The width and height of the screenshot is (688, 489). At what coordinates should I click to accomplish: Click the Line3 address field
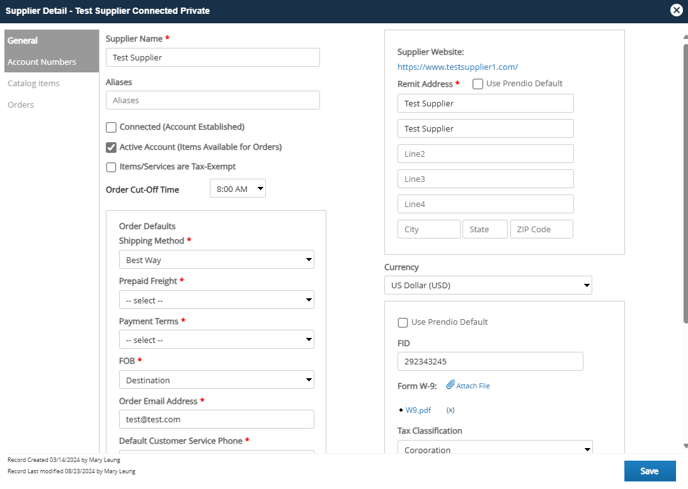pyautogui.click(x=485, y=179)
